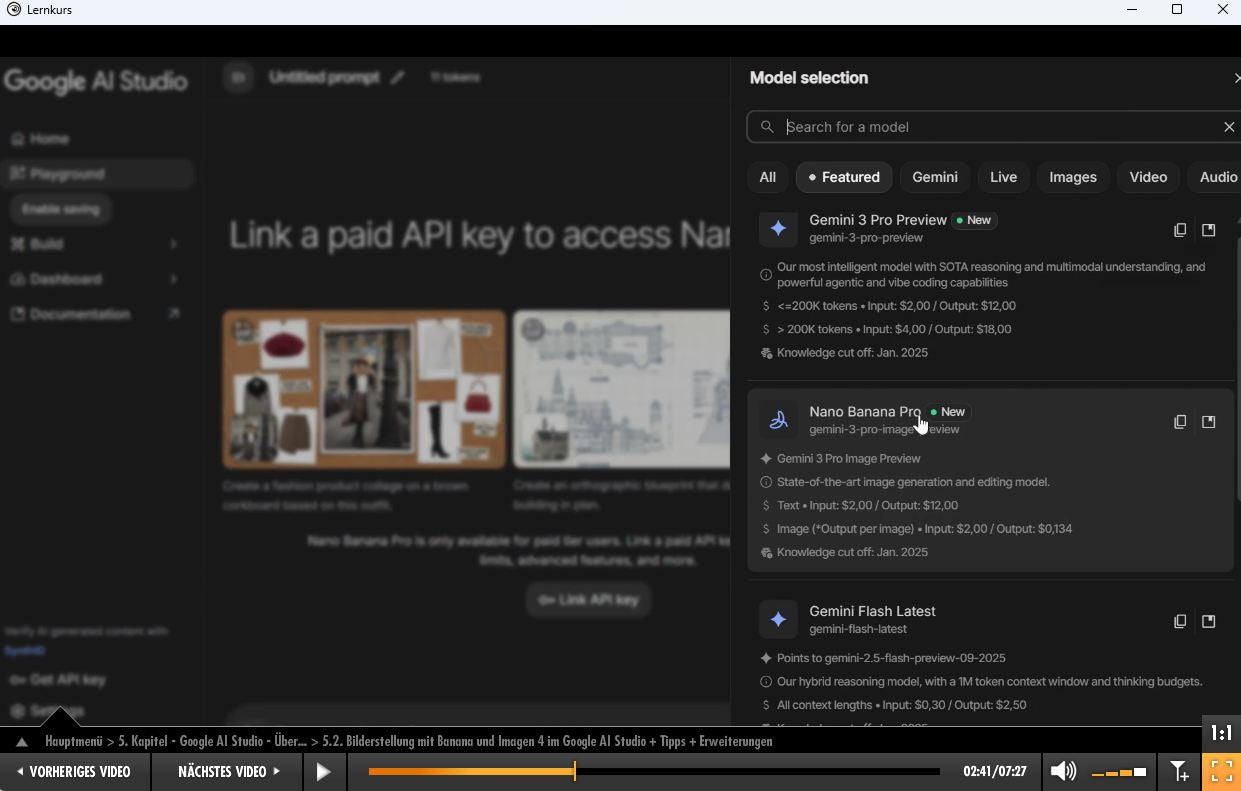Expand the main menu breadcrumb arrow
The width and height of the screenshot is (1241, 791).
(x=20, y=742)
